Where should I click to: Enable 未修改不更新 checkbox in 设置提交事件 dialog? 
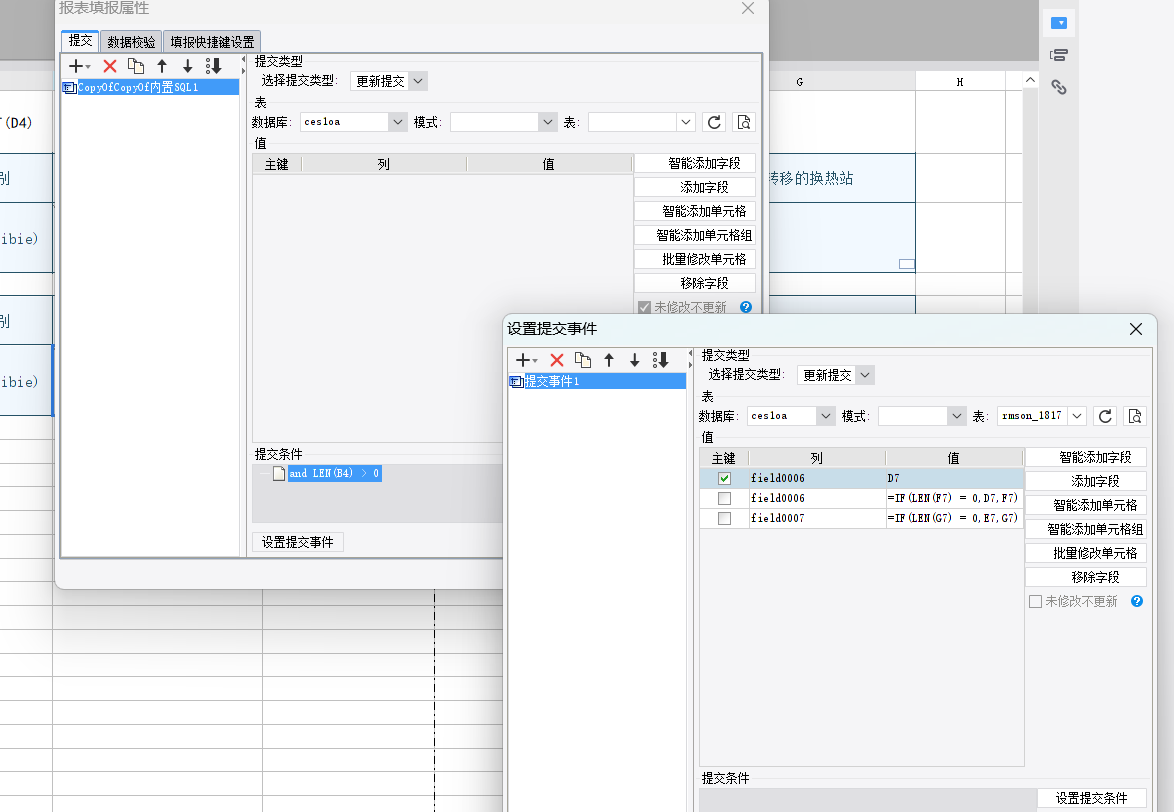tap(1035, 602)
